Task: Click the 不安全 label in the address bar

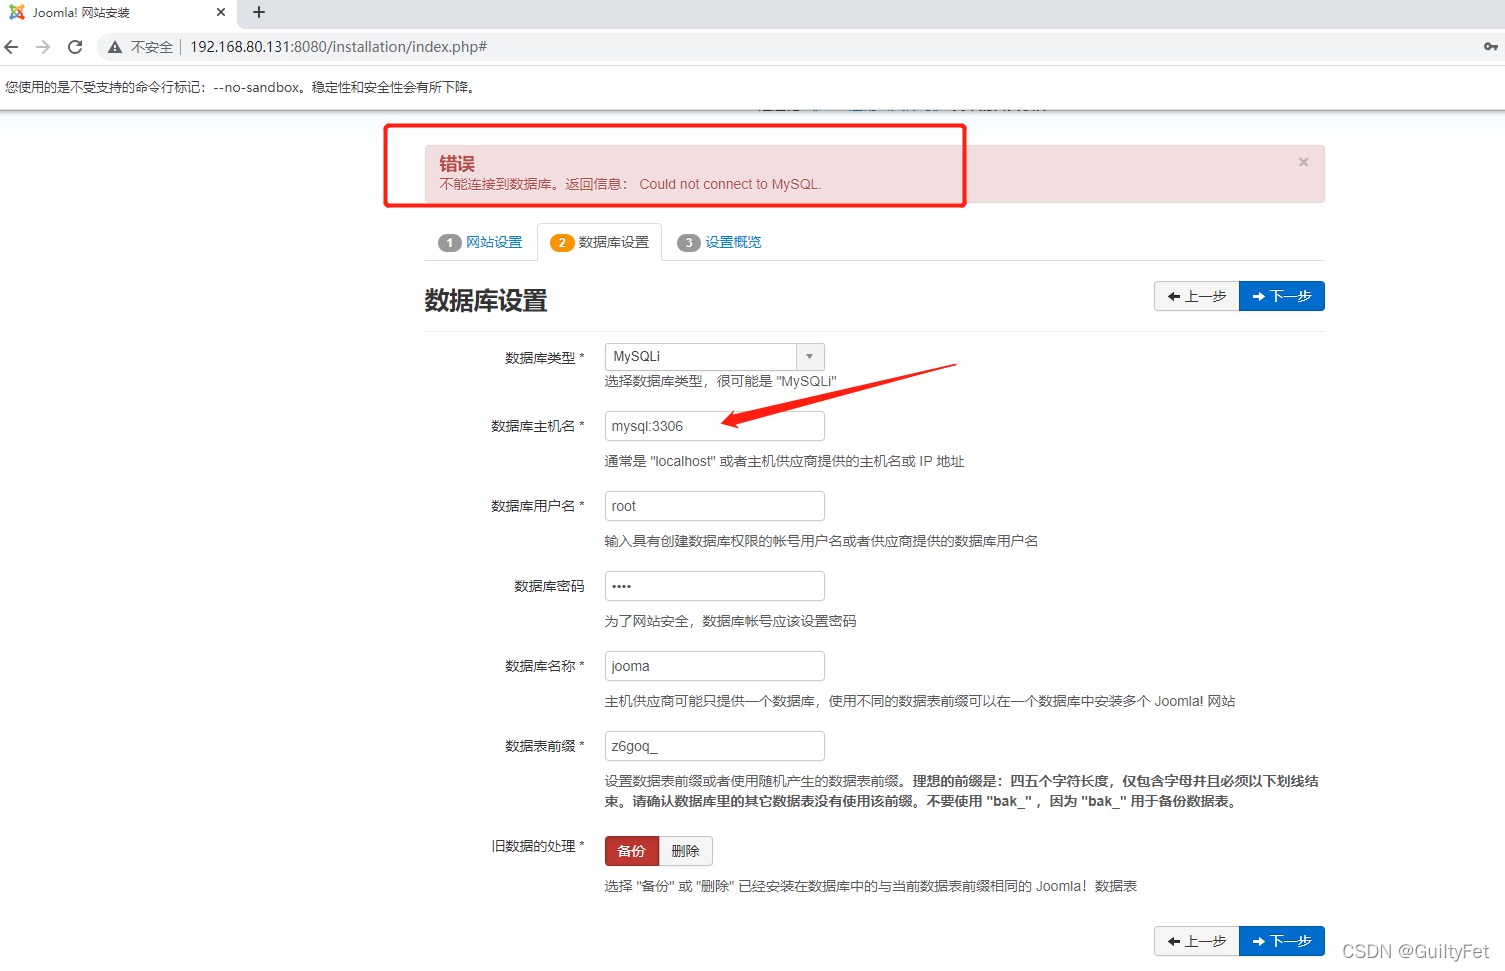Action: pyautogui.click(x=152, y=47)
